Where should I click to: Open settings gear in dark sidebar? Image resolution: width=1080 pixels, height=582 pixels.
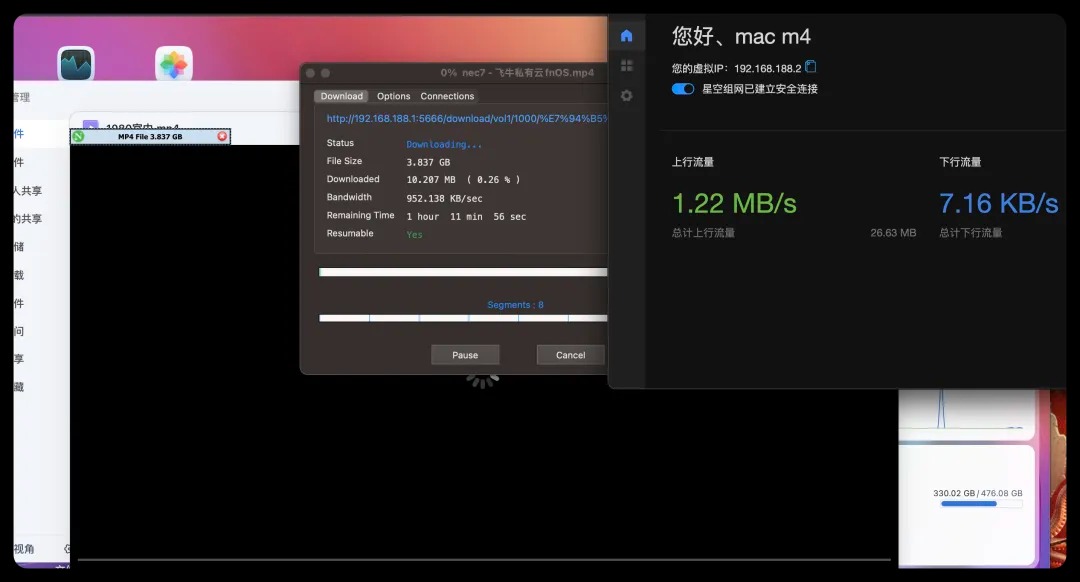pyautogui.click(x=626, y=96)
